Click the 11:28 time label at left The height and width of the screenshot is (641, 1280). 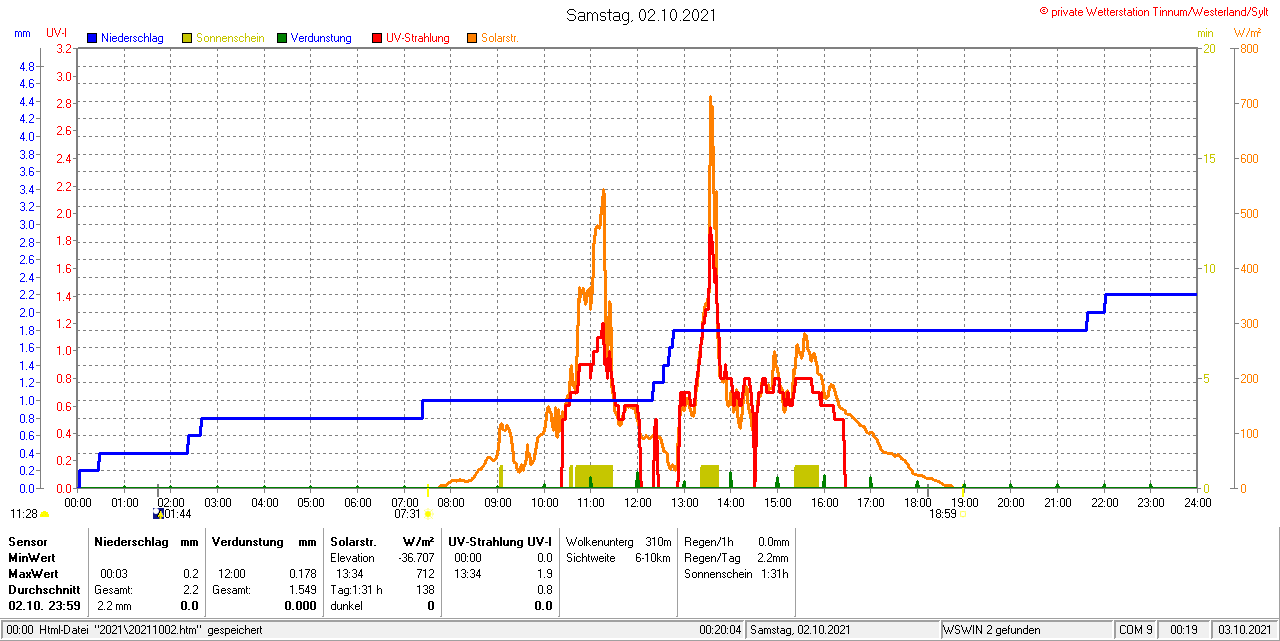pyautogui.click(x=24, y=514)
